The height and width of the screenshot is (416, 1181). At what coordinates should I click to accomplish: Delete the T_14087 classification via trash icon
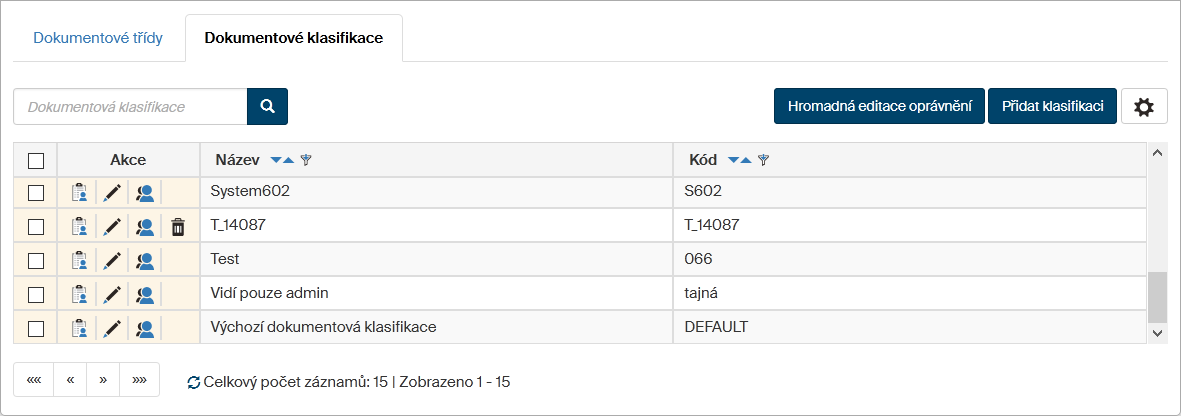coord(178,227)
